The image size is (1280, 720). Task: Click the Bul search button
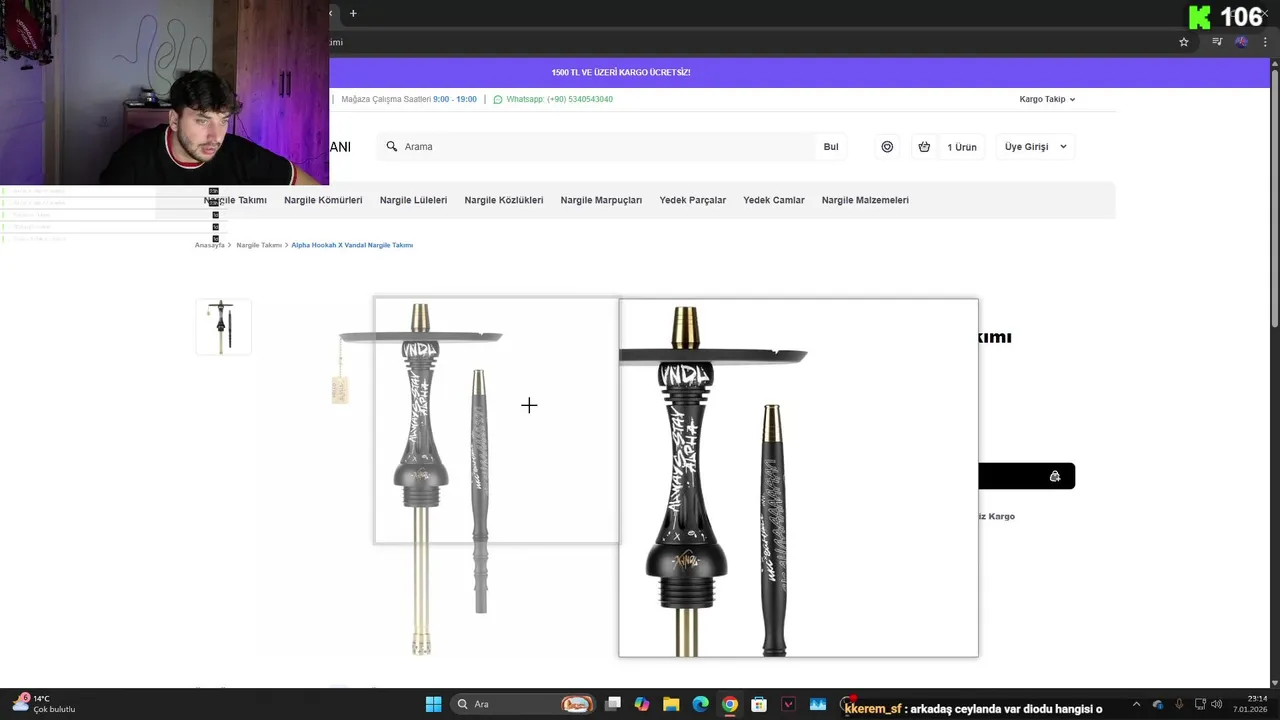(x=831, y=146)
